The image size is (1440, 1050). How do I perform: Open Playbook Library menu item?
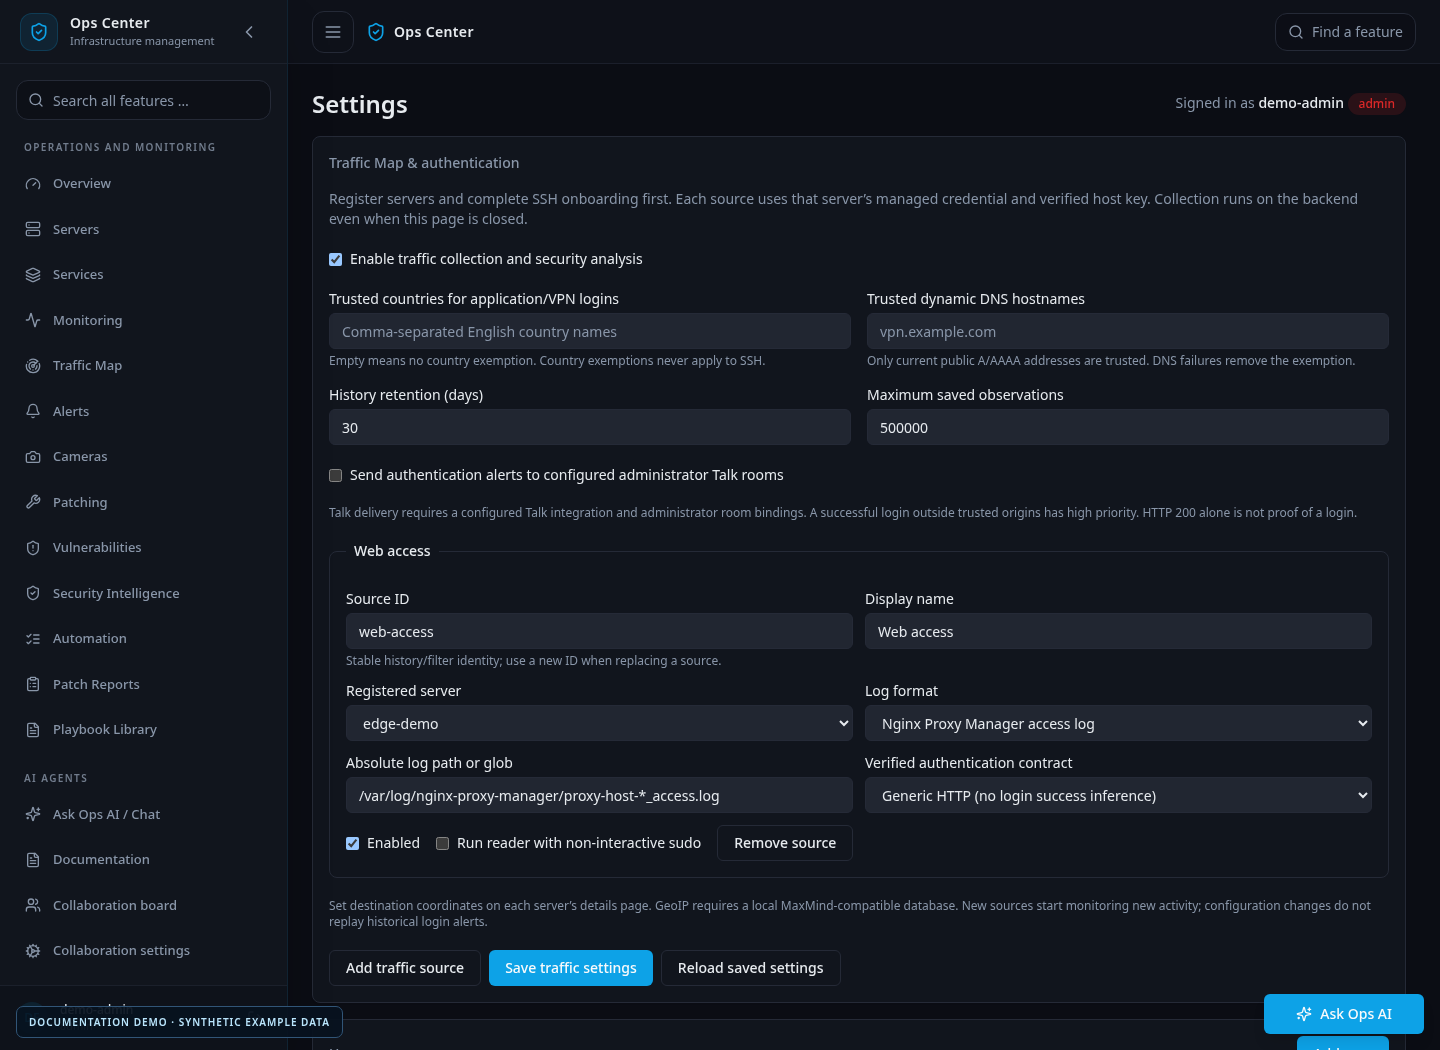(x=143, y=730)
